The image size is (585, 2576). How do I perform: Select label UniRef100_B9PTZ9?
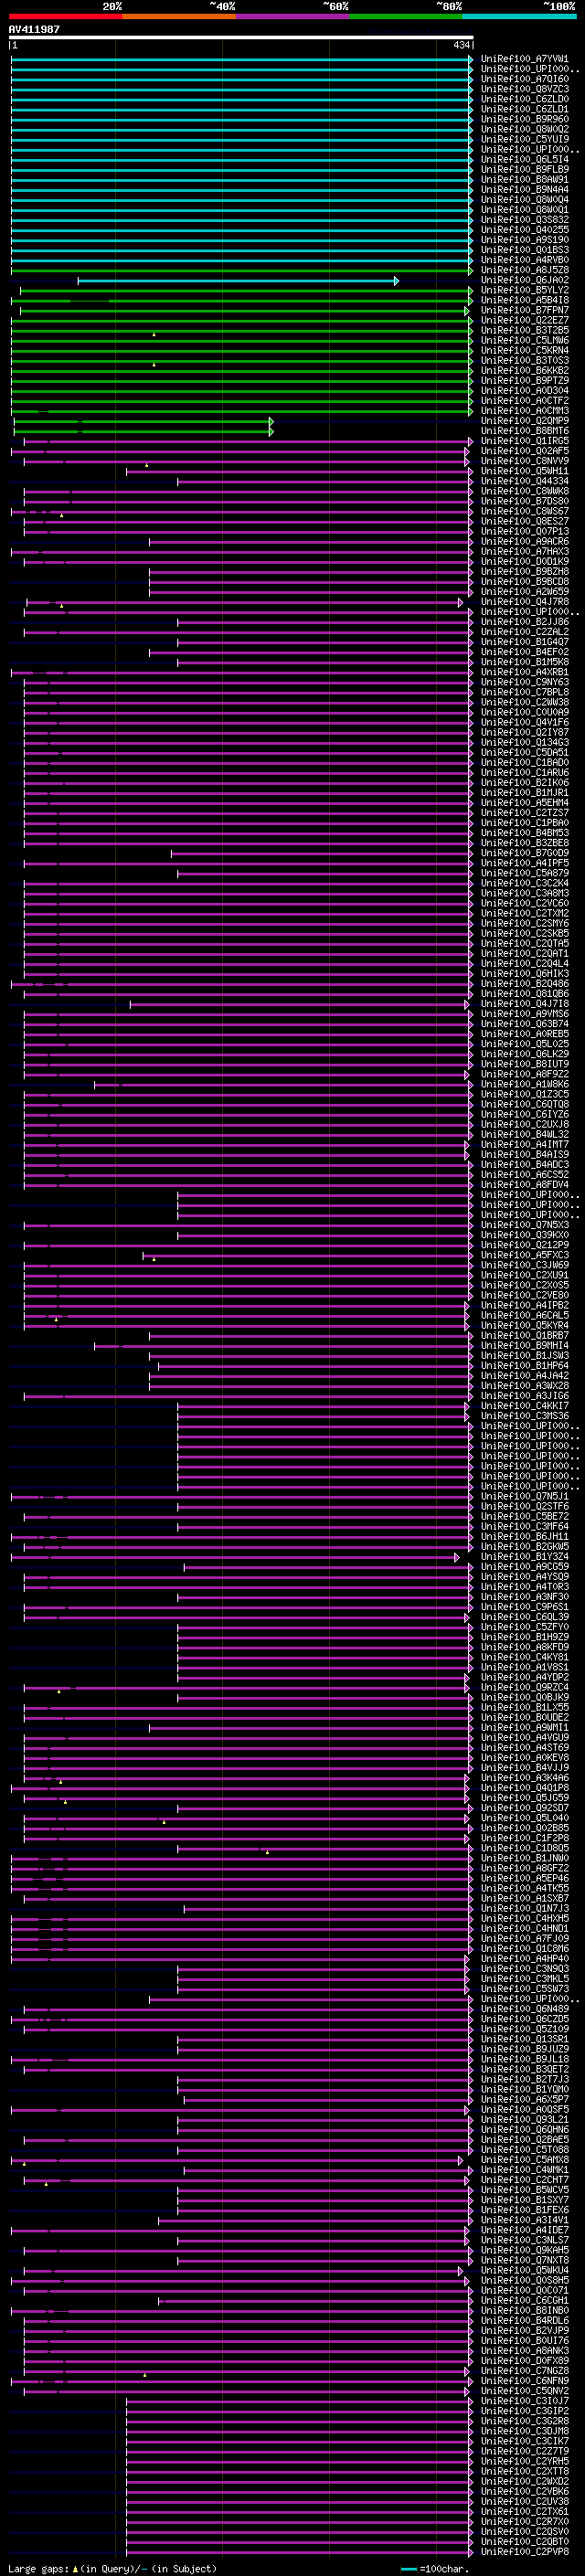coord(525,380)
